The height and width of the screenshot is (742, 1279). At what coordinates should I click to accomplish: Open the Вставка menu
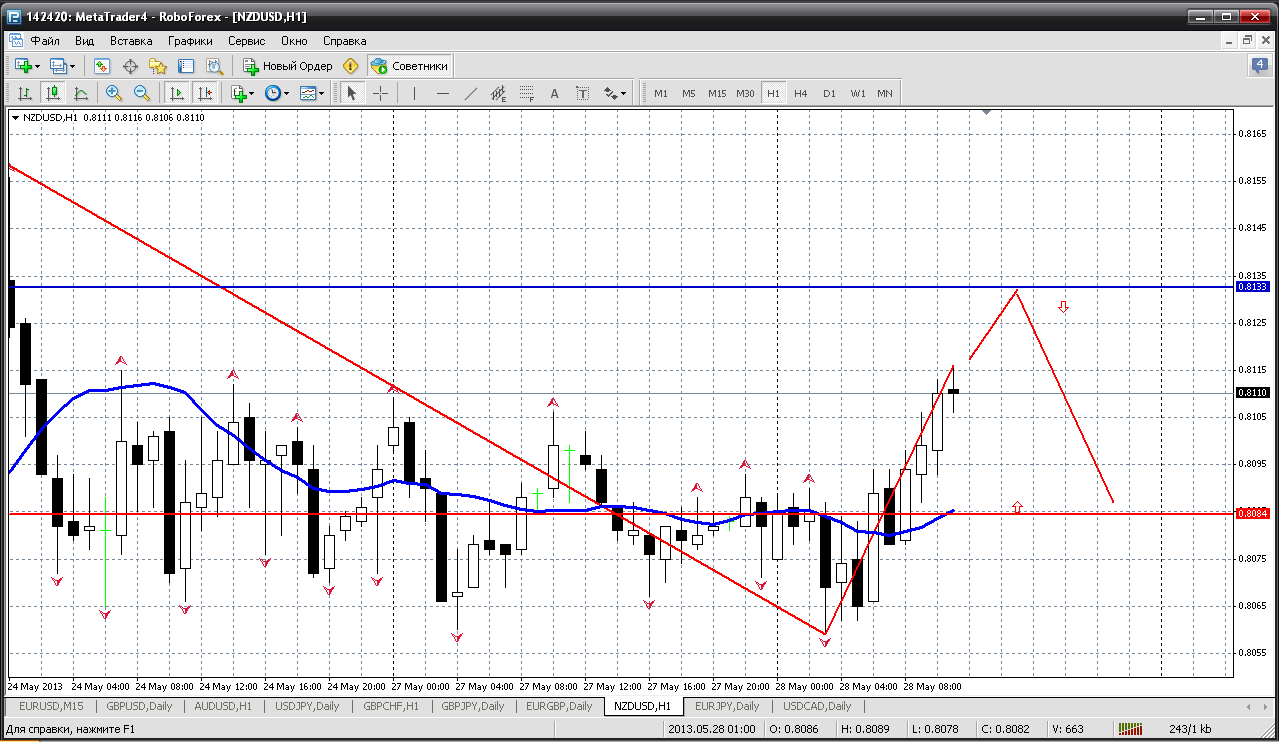tap(131, 41)
